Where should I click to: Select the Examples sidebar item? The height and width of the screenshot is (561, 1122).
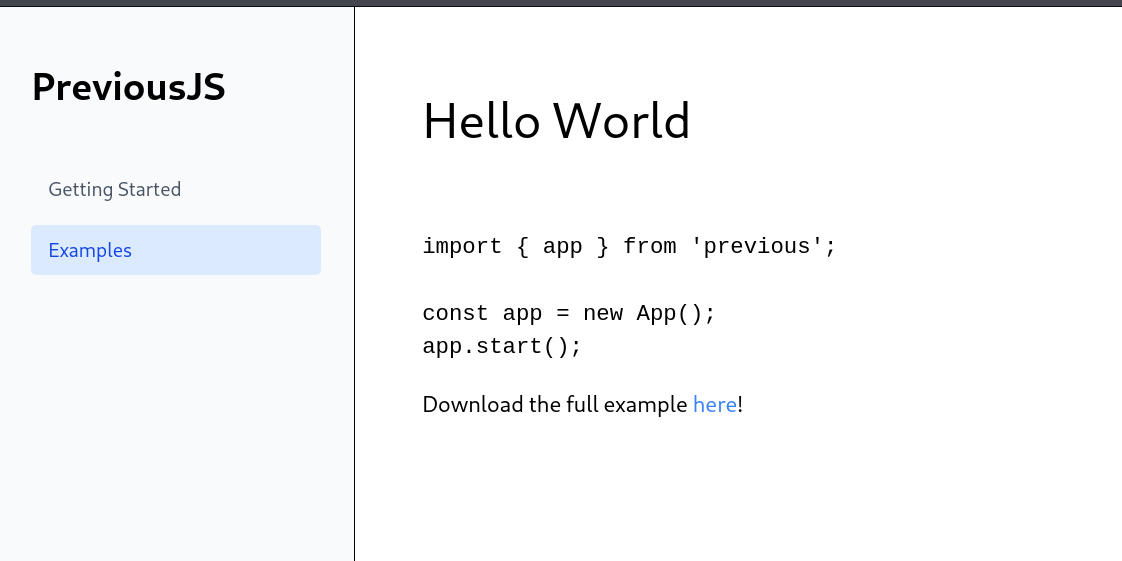(90, 250)
